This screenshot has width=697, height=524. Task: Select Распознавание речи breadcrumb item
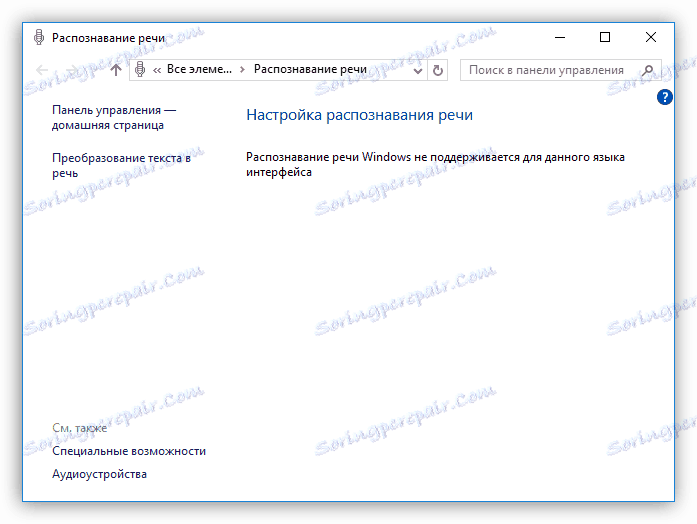click(310, 69)
